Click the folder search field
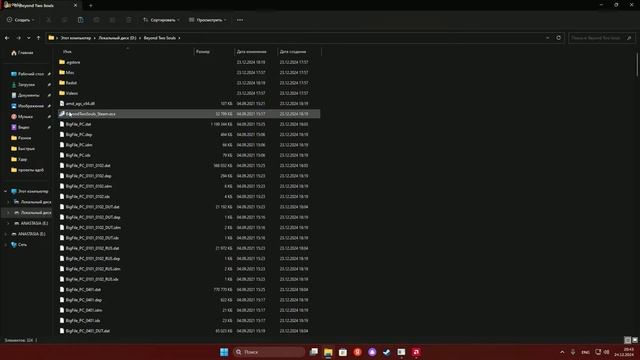The width and height of the screenshot is (640, 360). tap(601, 38)
